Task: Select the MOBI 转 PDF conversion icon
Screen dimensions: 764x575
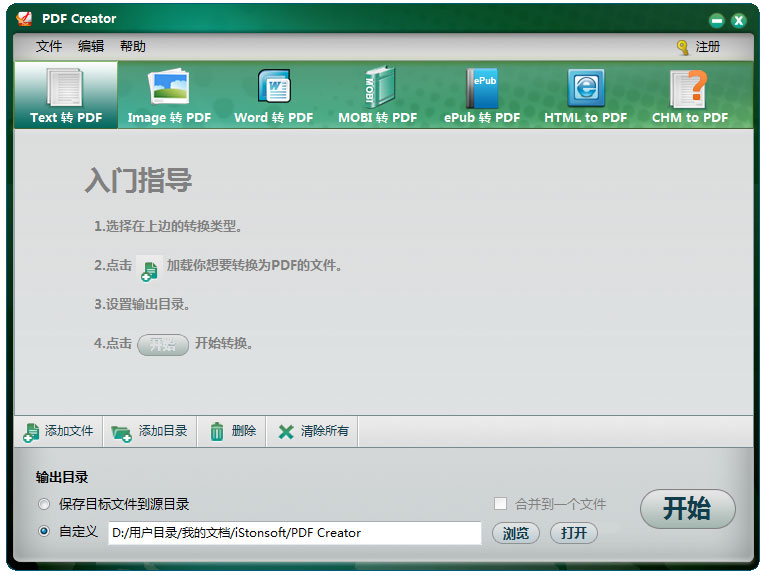Action: point(377,90)
